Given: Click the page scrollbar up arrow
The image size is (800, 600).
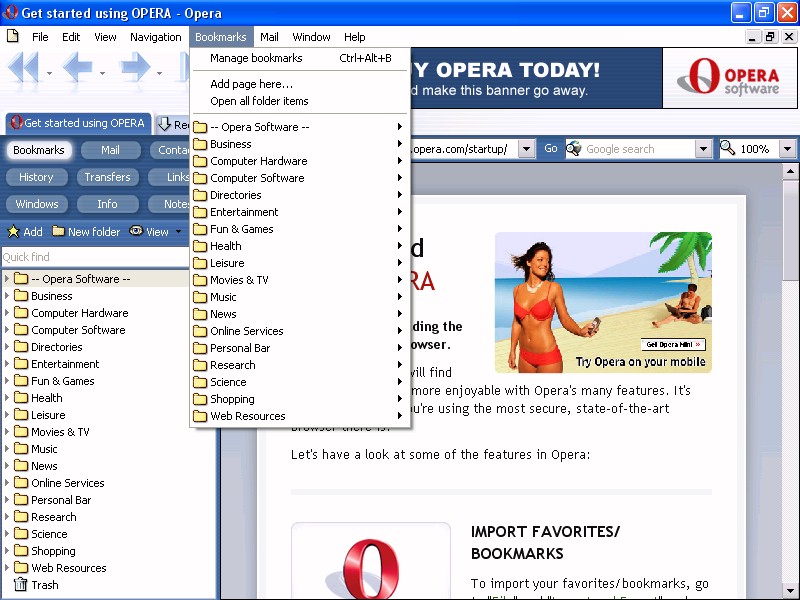Looking at the screenshot, I should [790, 171].
